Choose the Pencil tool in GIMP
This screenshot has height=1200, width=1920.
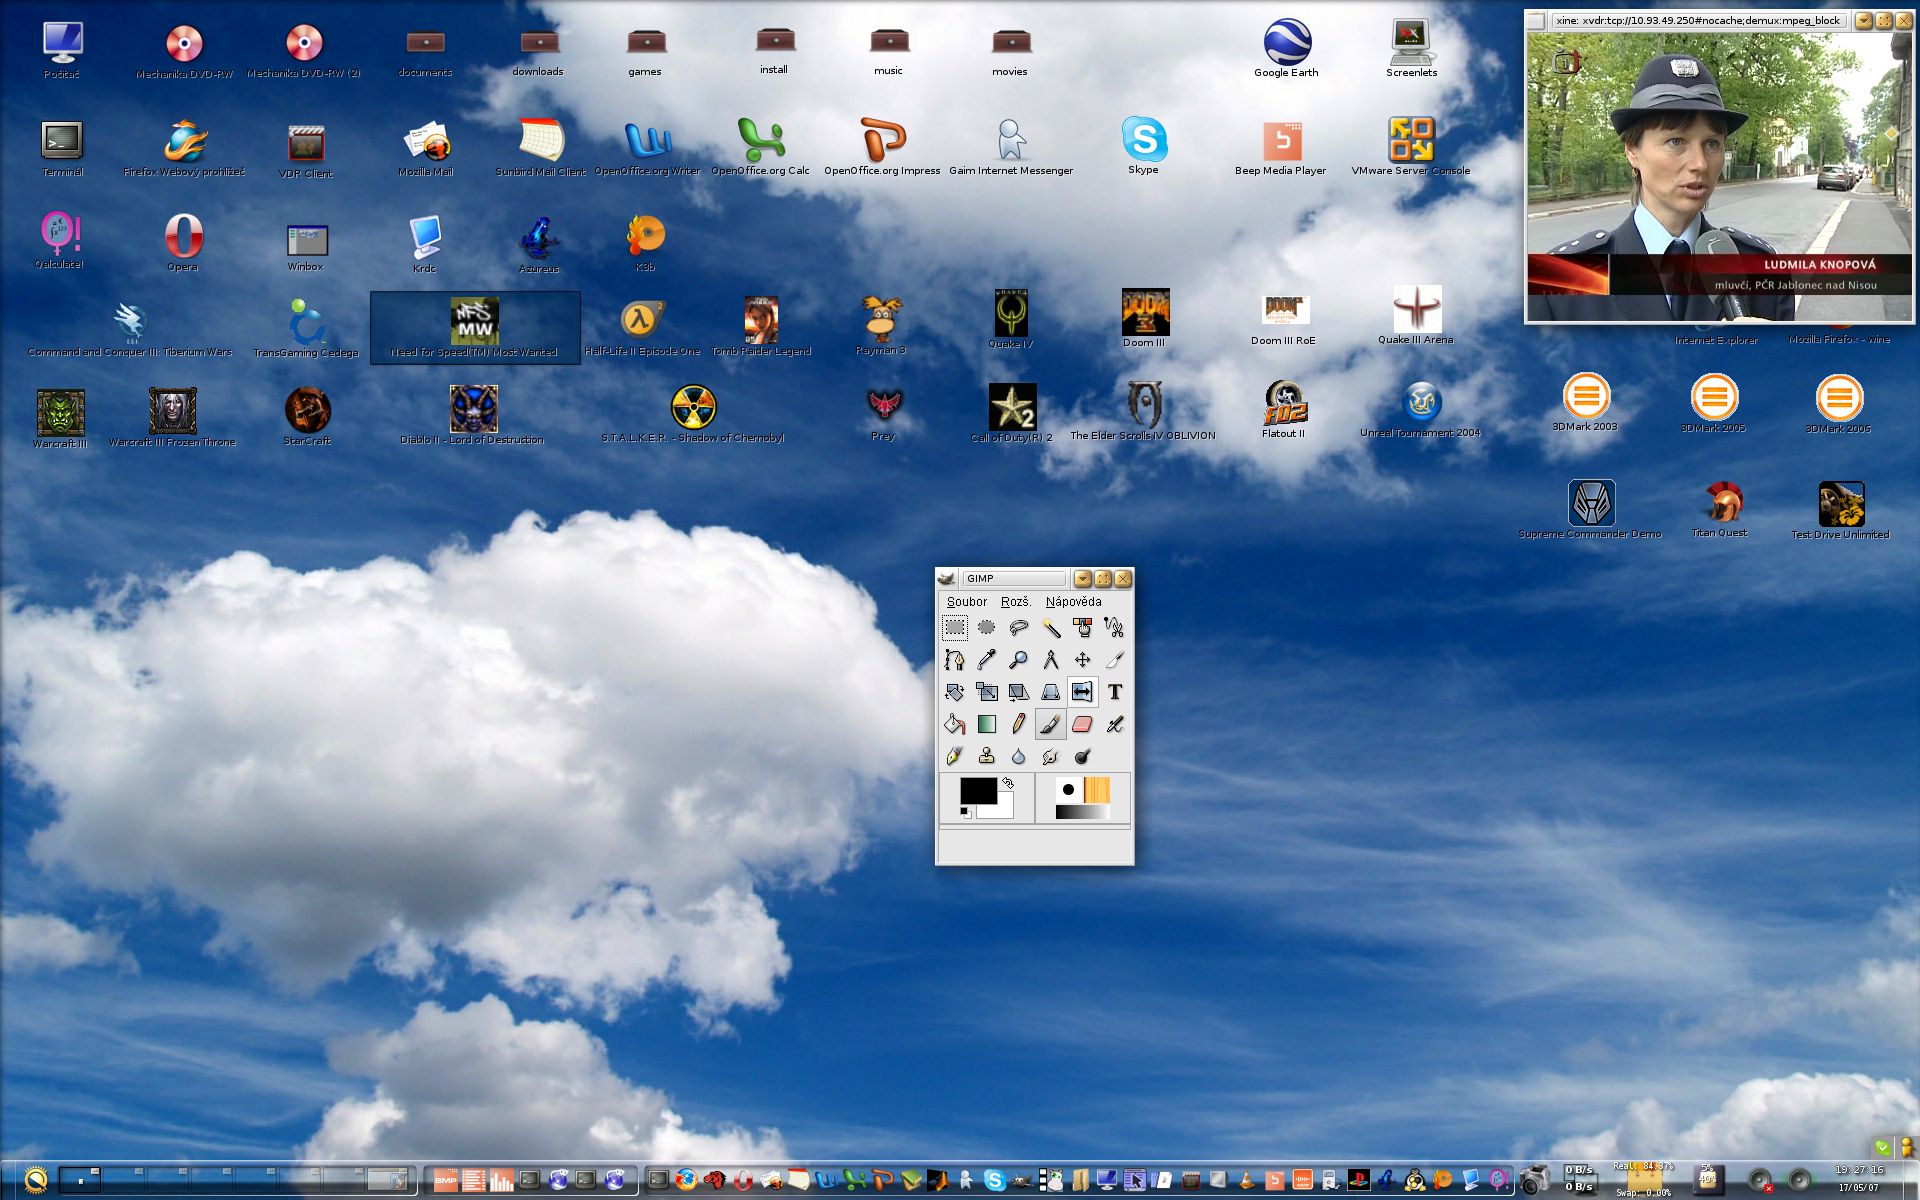[x=1019, y=724]
